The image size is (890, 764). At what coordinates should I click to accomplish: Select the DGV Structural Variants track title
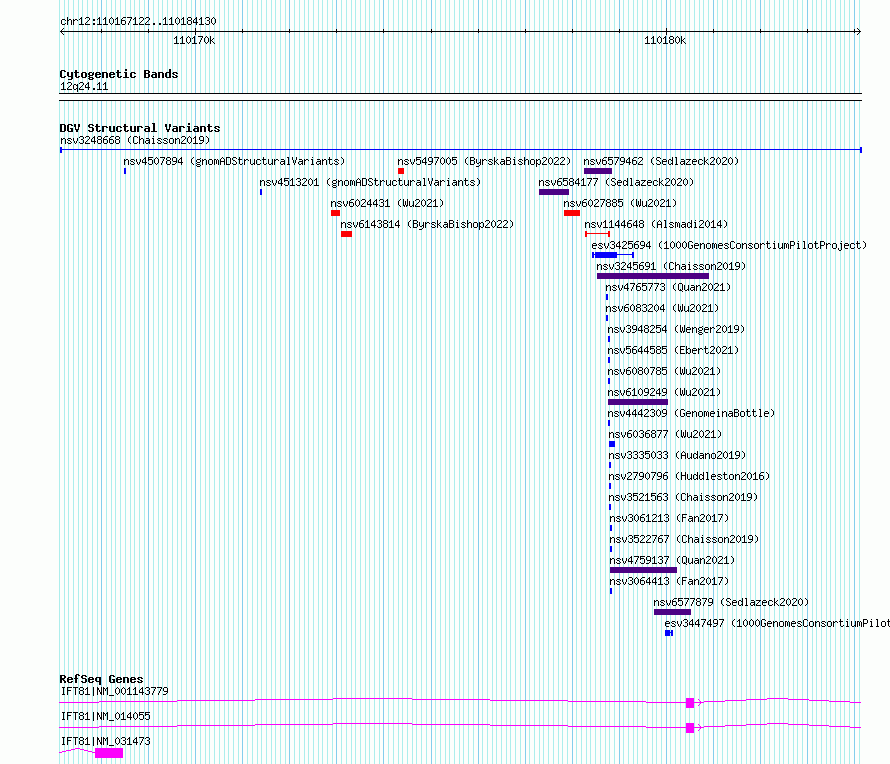click(x=140, y=128)
